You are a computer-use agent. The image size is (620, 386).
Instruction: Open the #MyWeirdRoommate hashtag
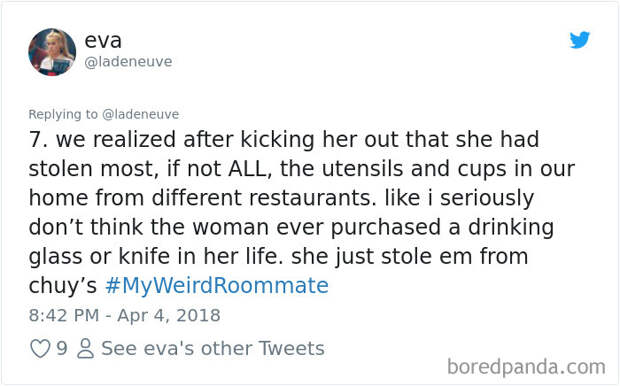pyautogui.click(x=217, y=286)
